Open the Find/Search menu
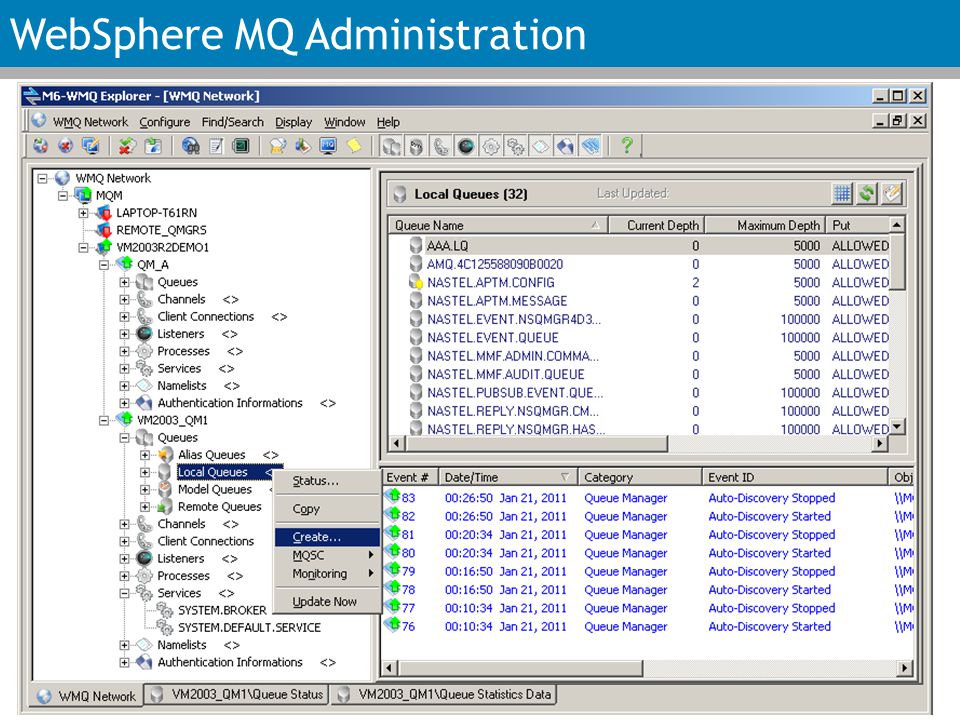Viewport: 960px width, 720px height. [233, 122]
